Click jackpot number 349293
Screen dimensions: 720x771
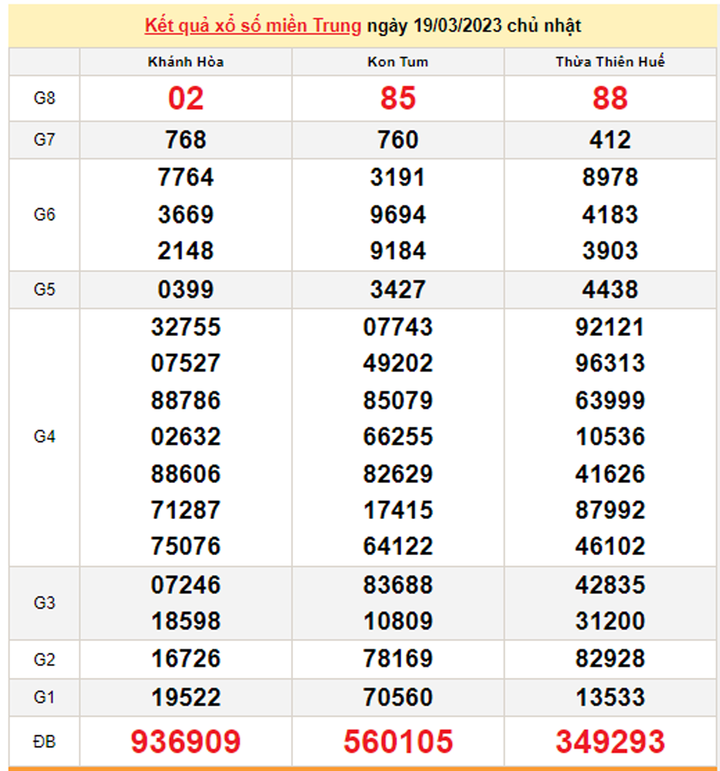click(x=610, y=741)
